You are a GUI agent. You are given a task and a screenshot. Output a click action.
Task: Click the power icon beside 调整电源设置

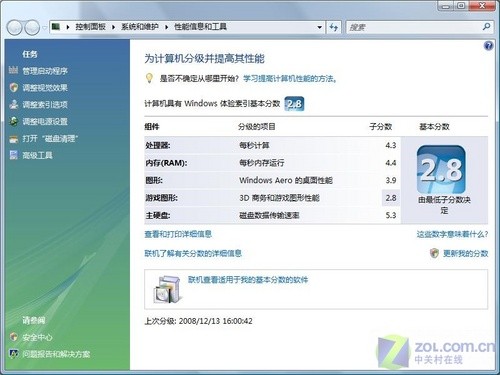coord(14,121)
